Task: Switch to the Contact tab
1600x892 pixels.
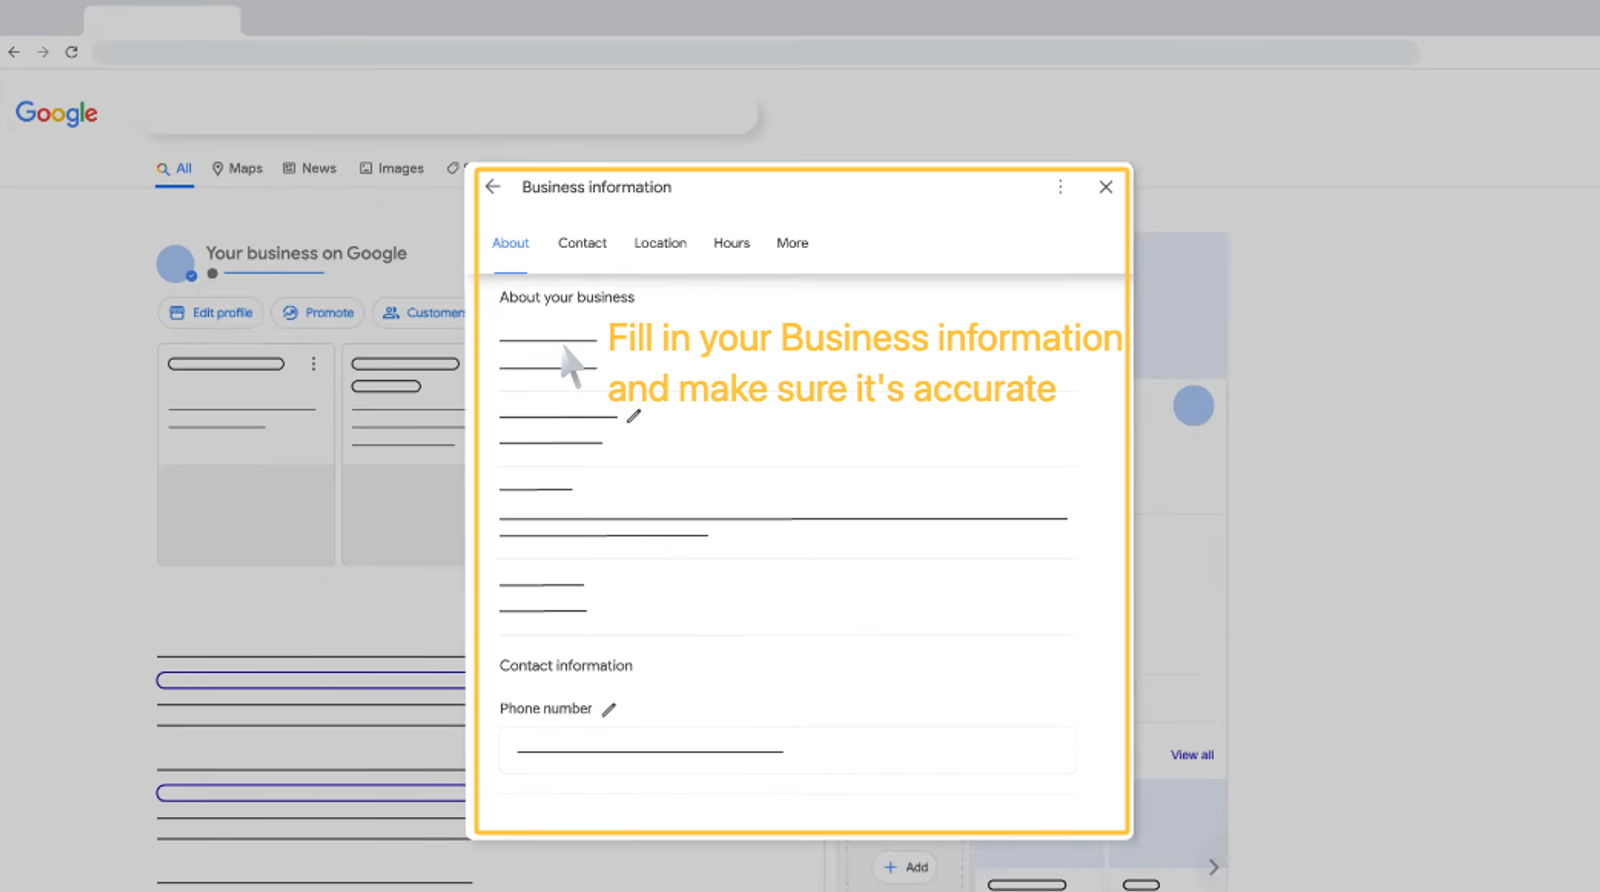Action: (x=582, y=243)
